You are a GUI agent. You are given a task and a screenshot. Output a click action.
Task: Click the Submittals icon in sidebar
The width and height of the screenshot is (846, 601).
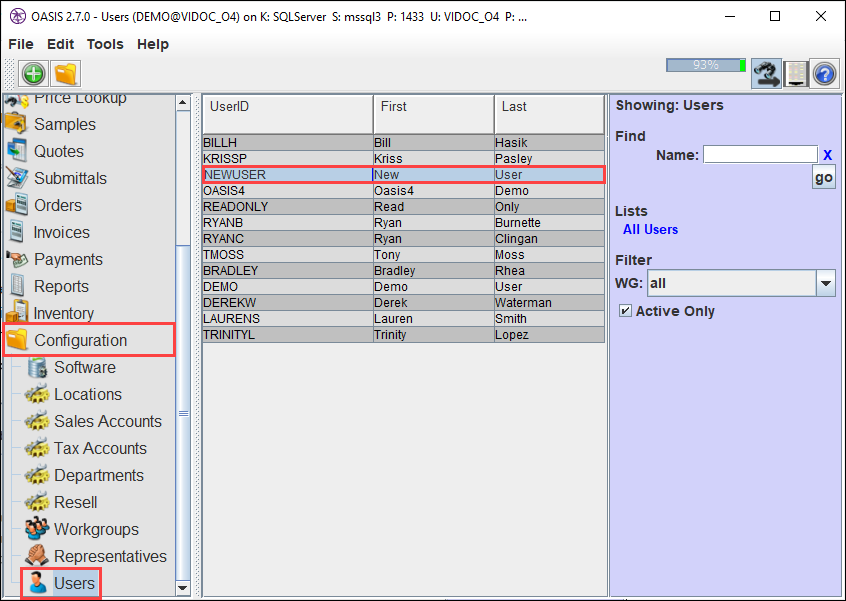point(17,178)
